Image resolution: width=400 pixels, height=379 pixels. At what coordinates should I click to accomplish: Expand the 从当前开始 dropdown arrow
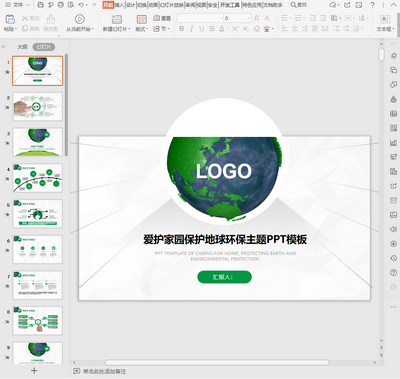point(92,29)
